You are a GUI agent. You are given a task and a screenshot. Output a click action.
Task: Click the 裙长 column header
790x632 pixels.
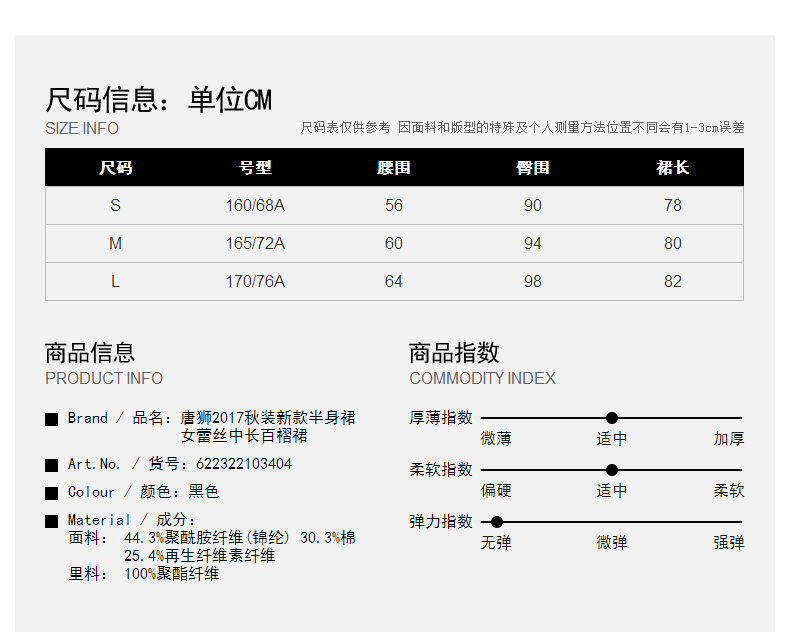tap(673, 167)
